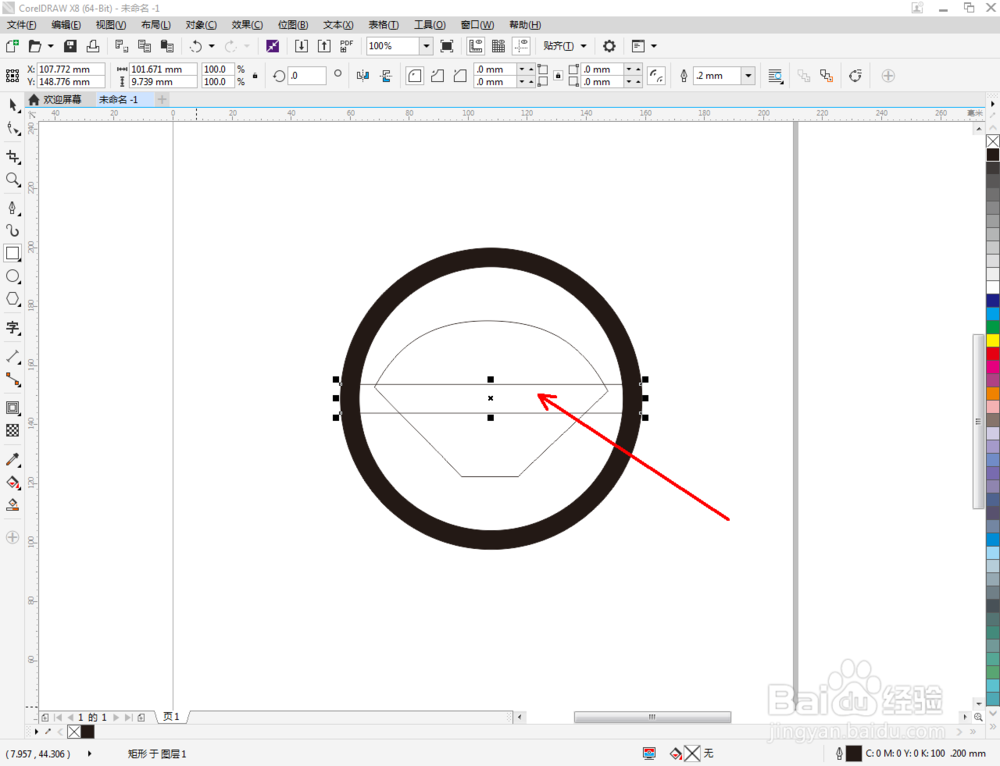Select the Transparency checkerboard tool
Image resolution: width=1000 pixels, height=766 pixels.
(13, 431)
